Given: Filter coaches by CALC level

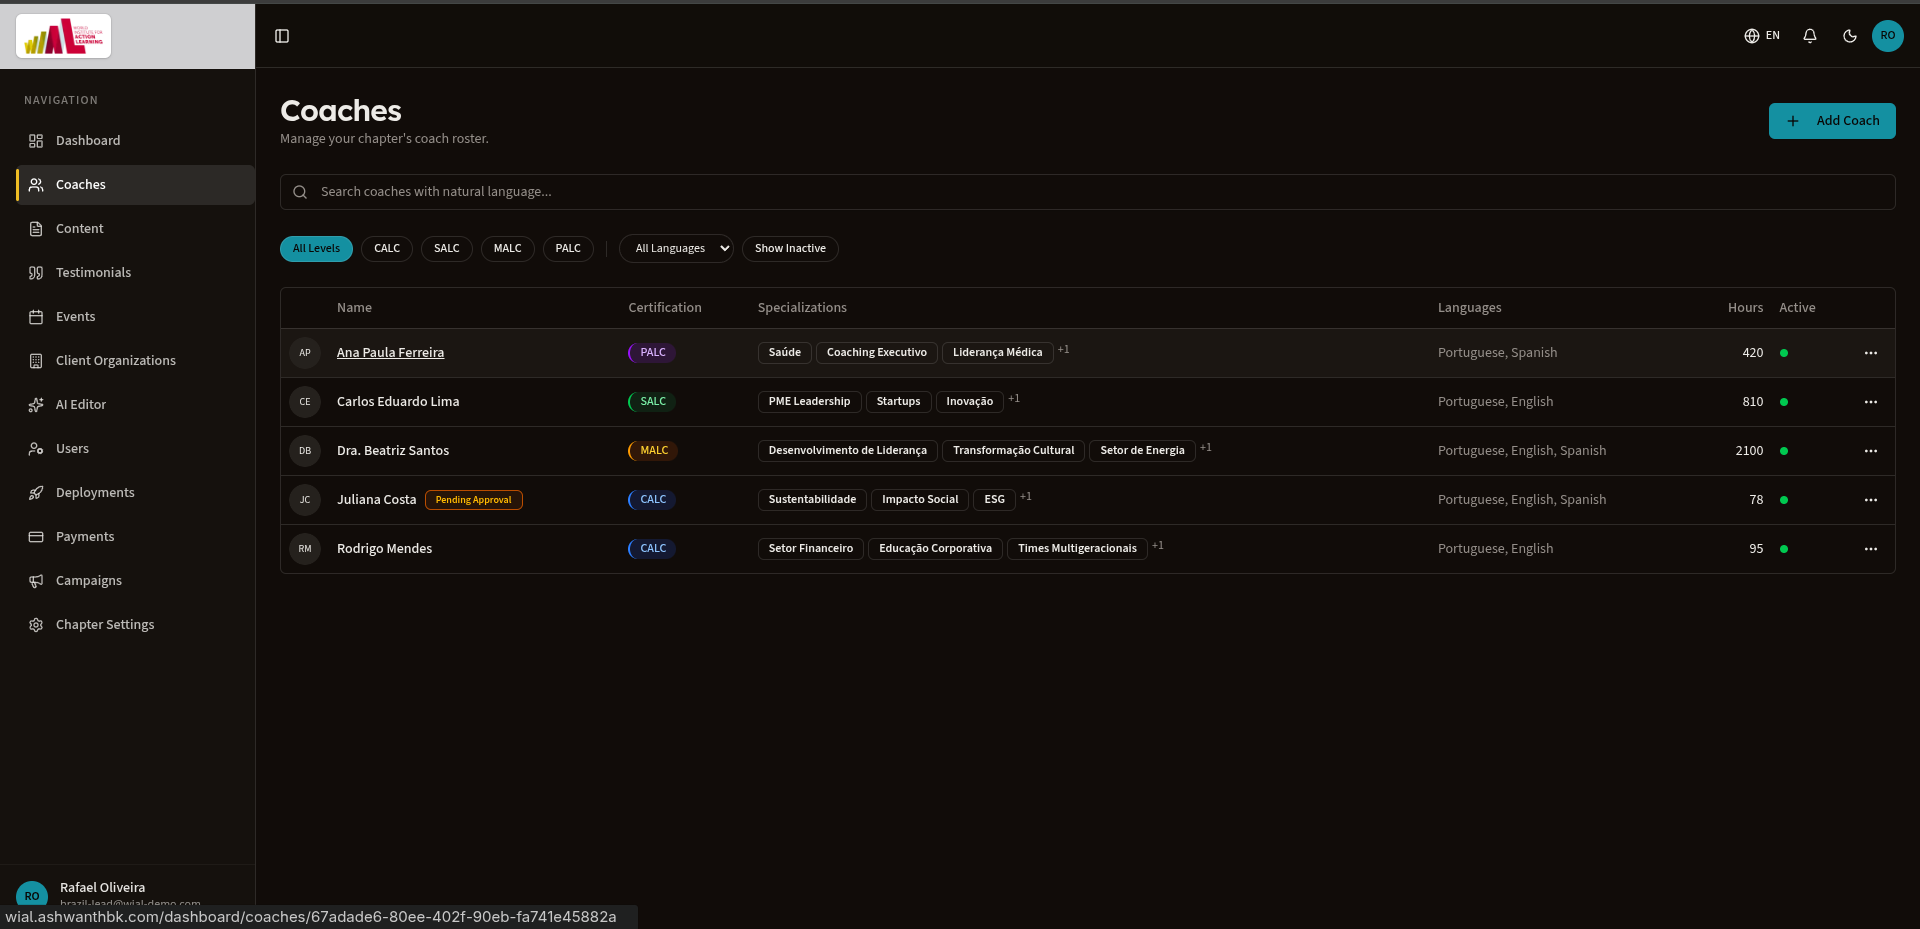Looking at the screenshot, I should click(x=387, y=249).
